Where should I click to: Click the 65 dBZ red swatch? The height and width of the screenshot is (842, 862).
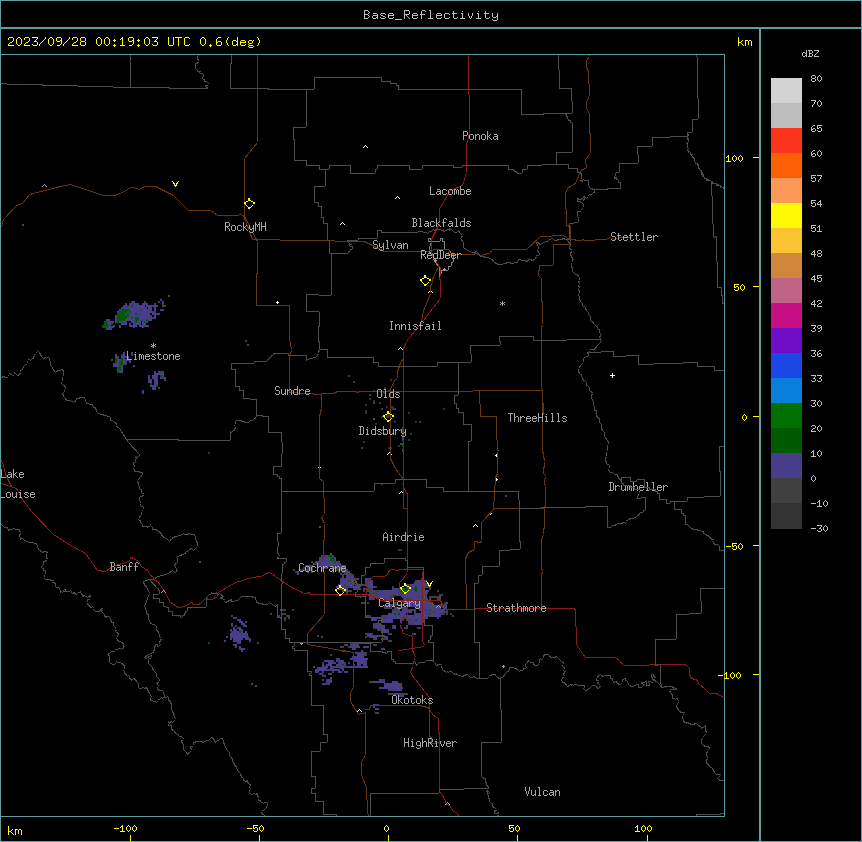786,141
